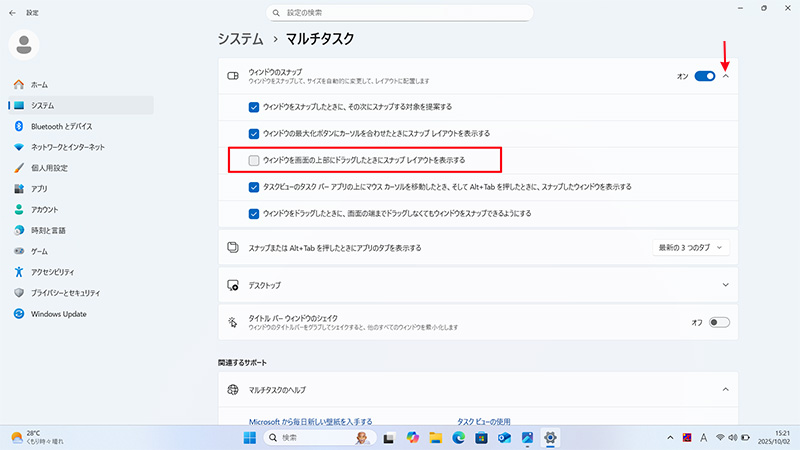This screenshot has width=800, height=450.
Task: Check the box for showing snap layouts when dragging to top
Action: point(254,160)
